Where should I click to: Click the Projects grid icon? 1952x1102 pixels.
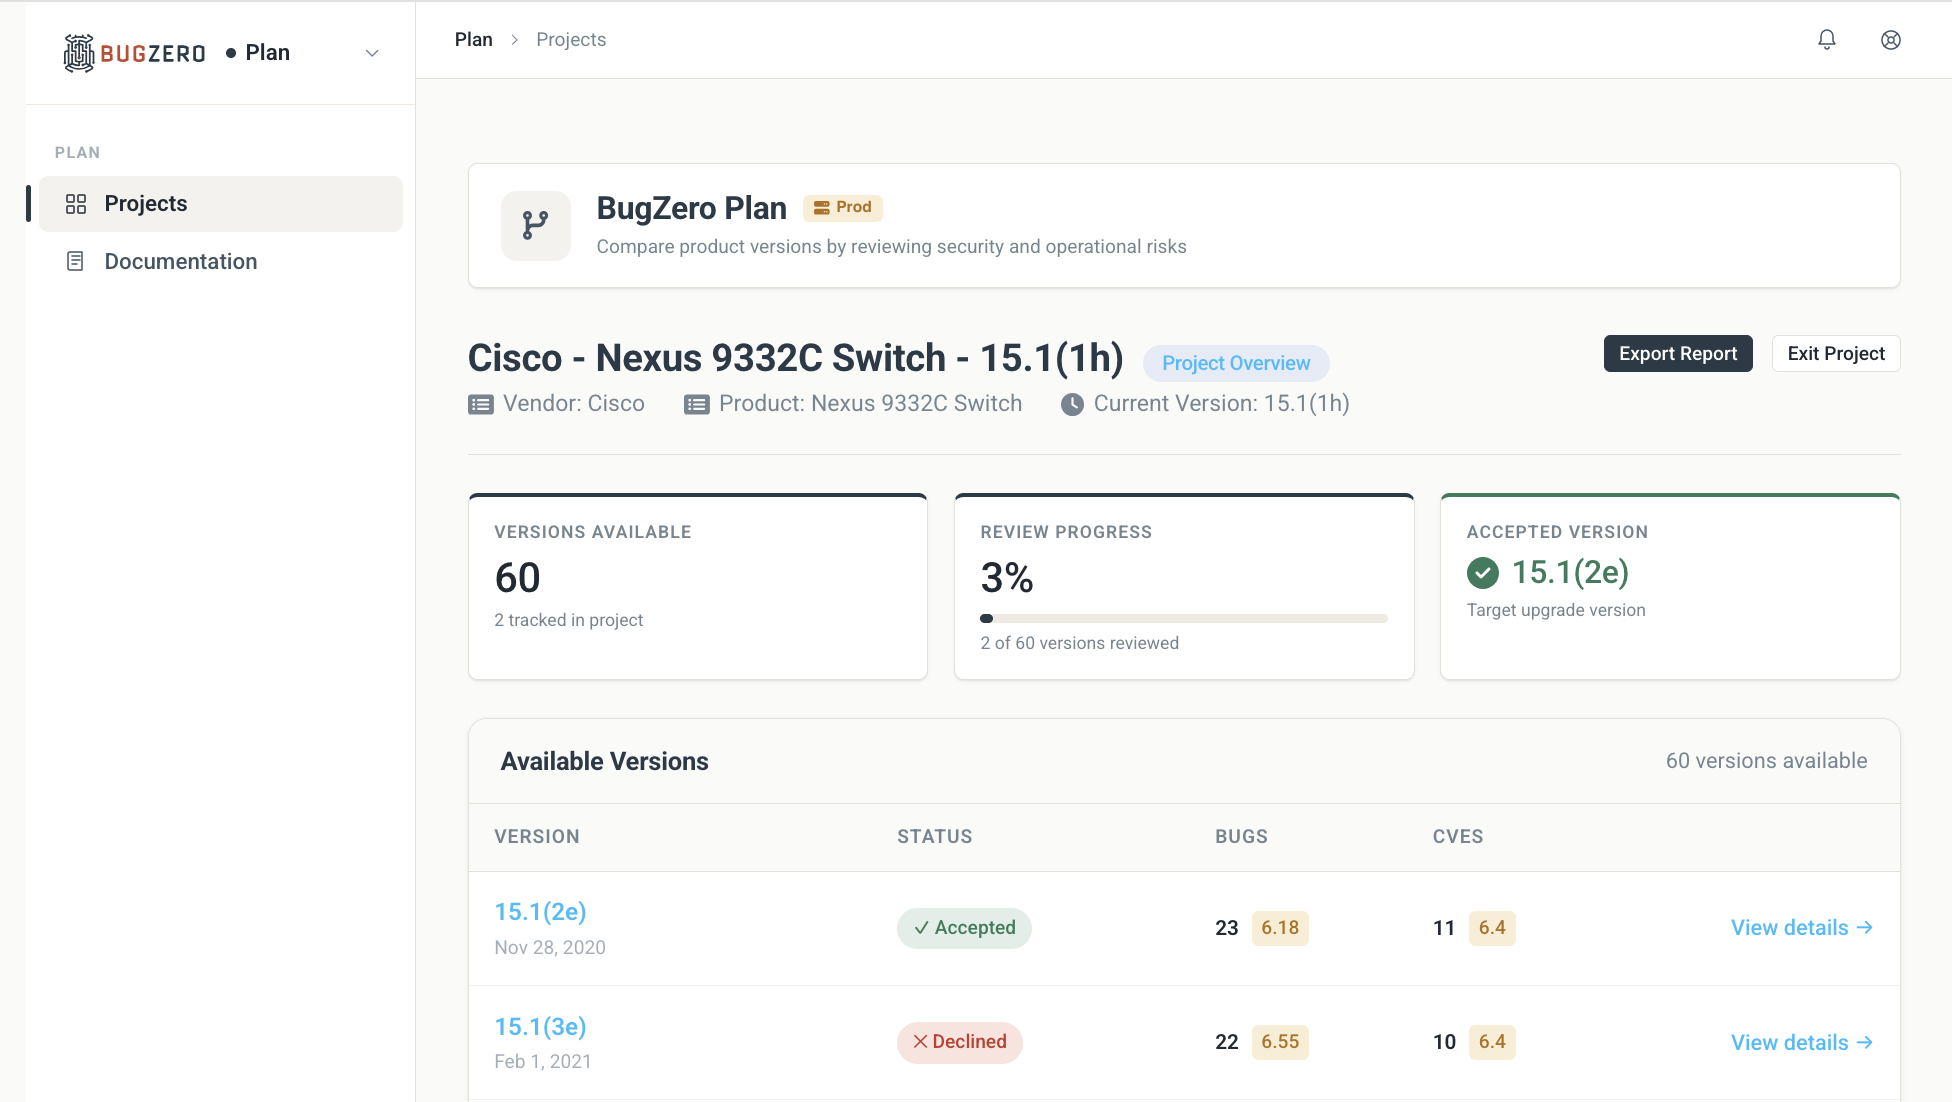(x=76, y=204)
